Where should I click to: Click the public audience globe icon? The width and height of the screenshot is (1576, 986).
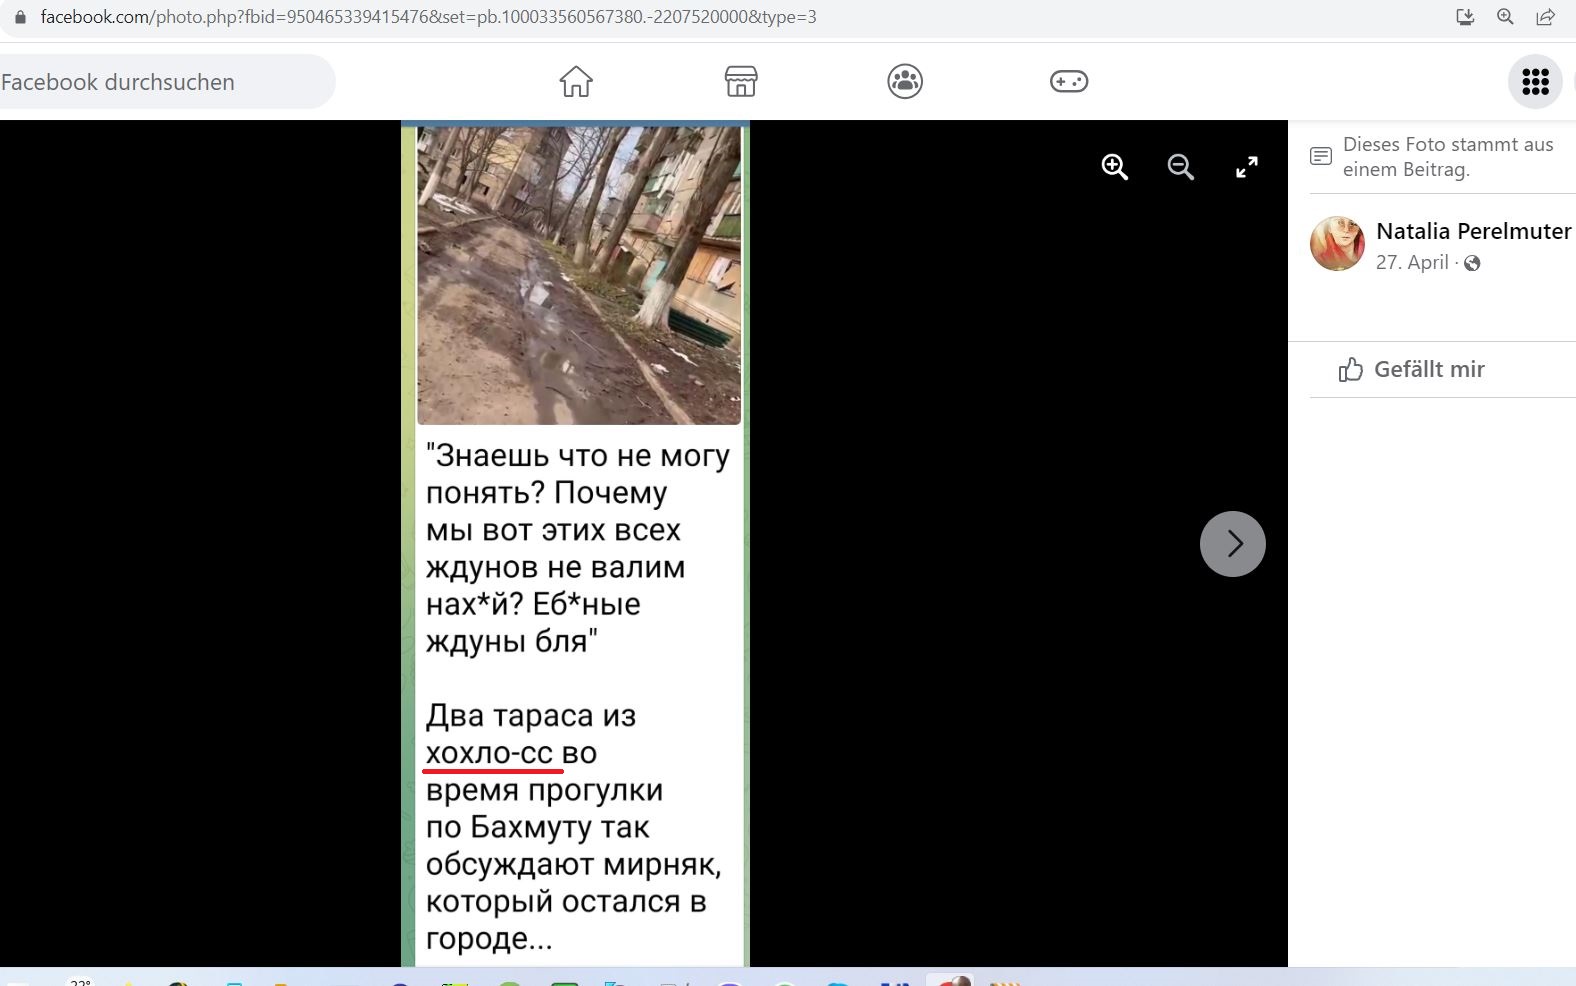1472,263
